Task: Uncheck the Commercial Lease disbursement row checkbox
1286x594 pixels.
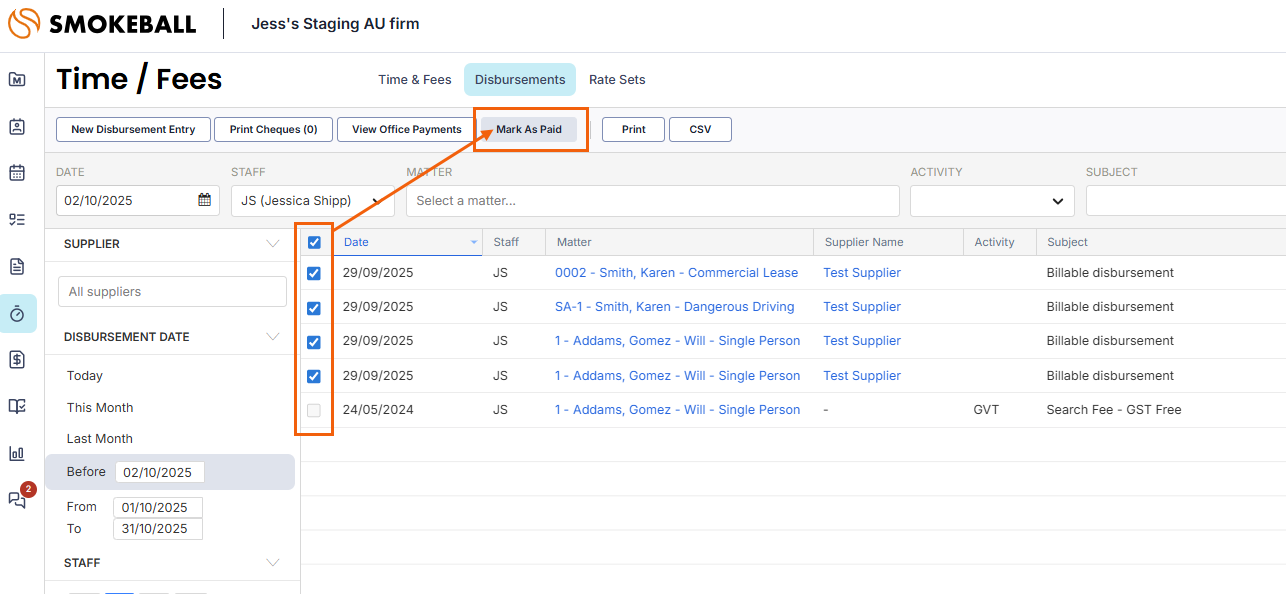Action: [314, 273]
